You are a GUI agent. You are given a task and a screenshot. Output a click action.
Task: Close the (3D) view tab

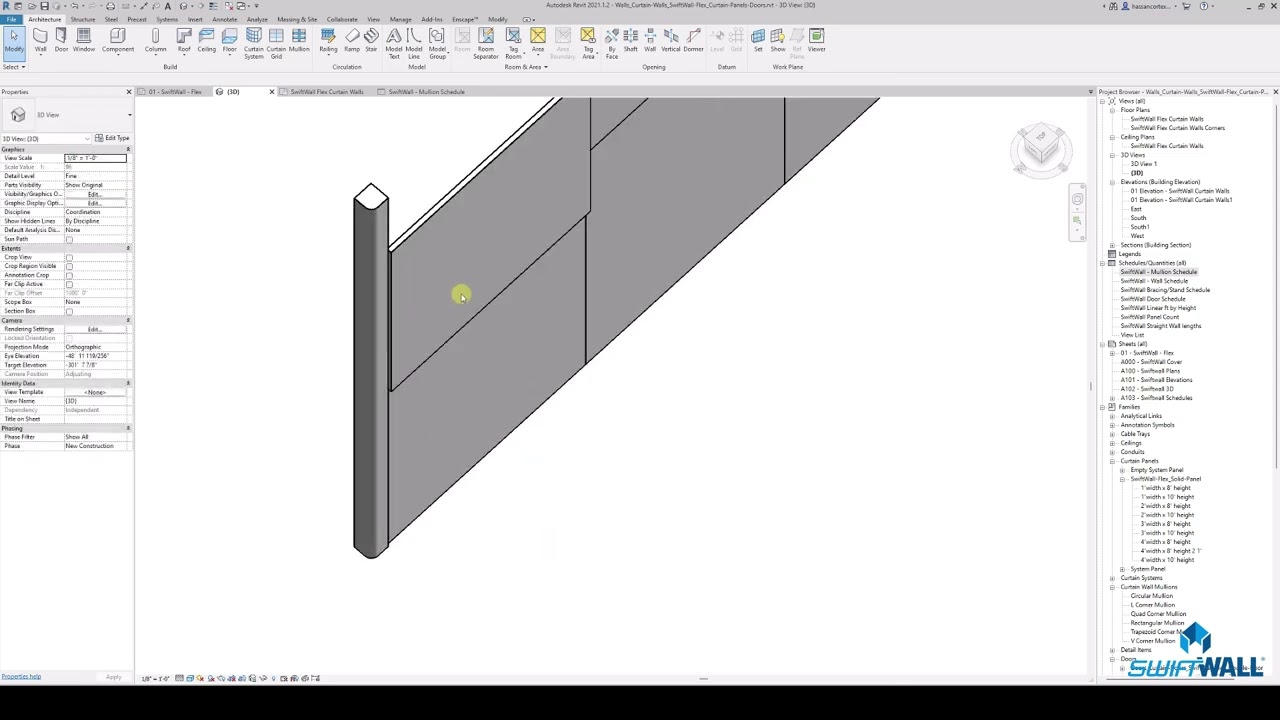click(271, 92)
